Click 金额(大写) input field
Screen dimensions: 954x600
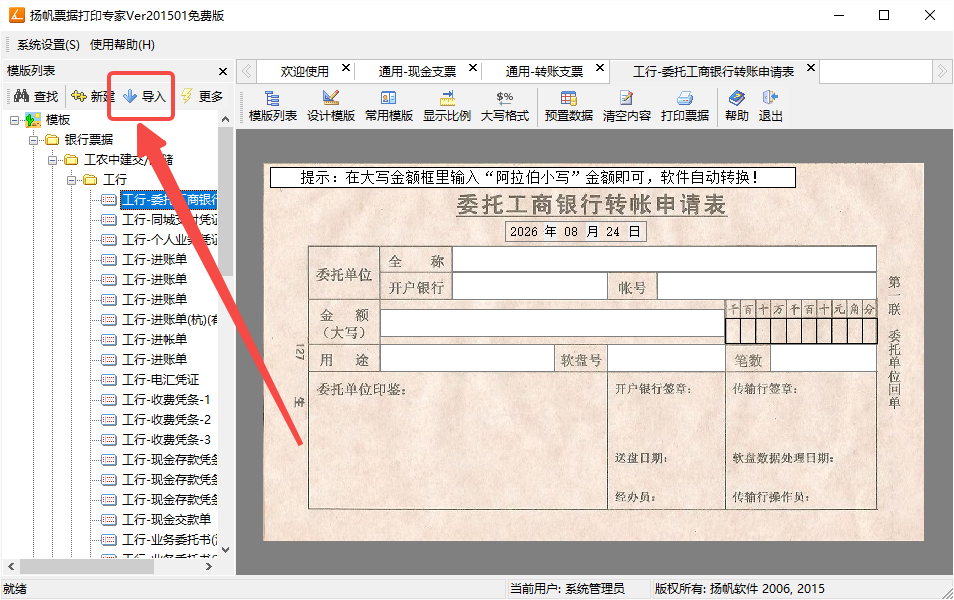pos(552,323)
